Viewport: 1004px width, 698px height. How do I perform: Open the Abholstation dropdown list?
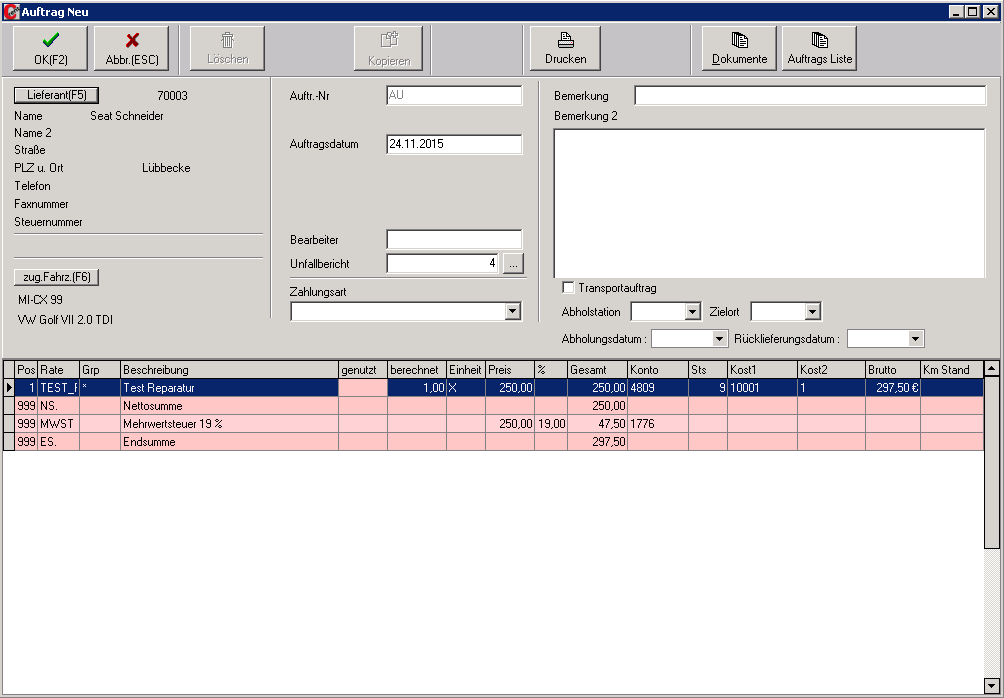point(692,312)
